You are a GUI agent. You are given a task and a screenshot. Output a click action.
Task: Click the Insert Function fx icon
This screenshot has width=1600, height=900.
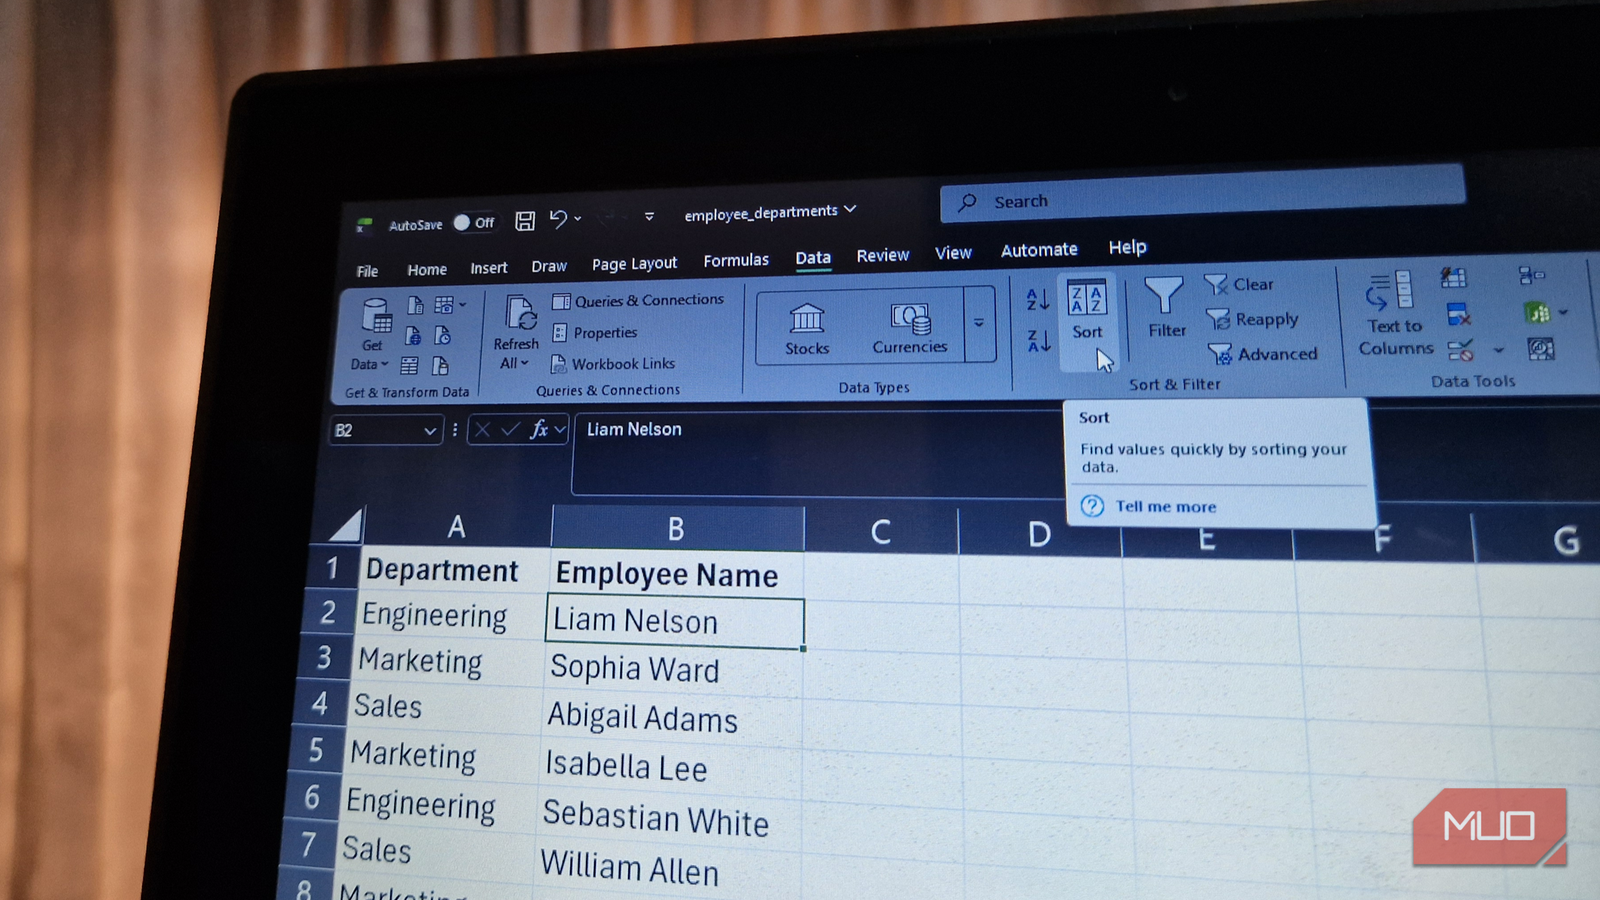coord(538,429)
